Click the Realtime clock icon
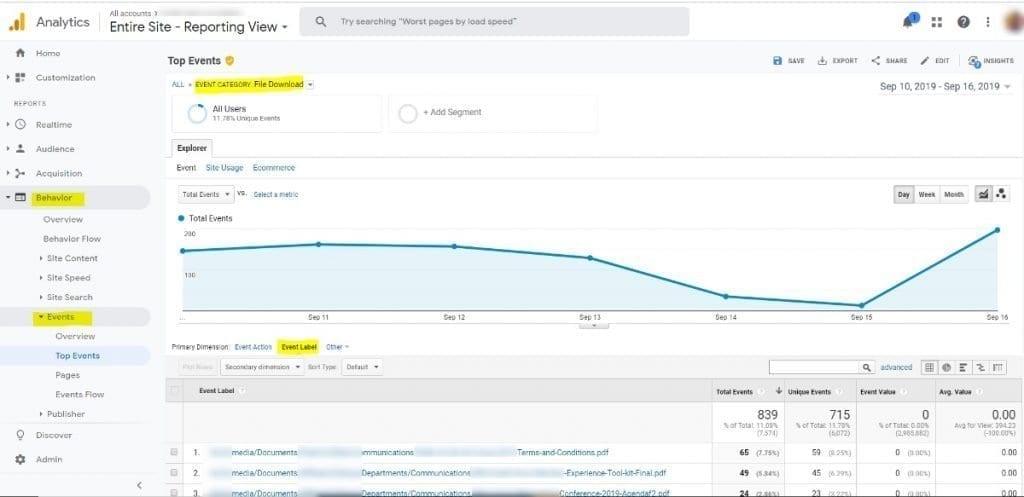 pos(20,125)
